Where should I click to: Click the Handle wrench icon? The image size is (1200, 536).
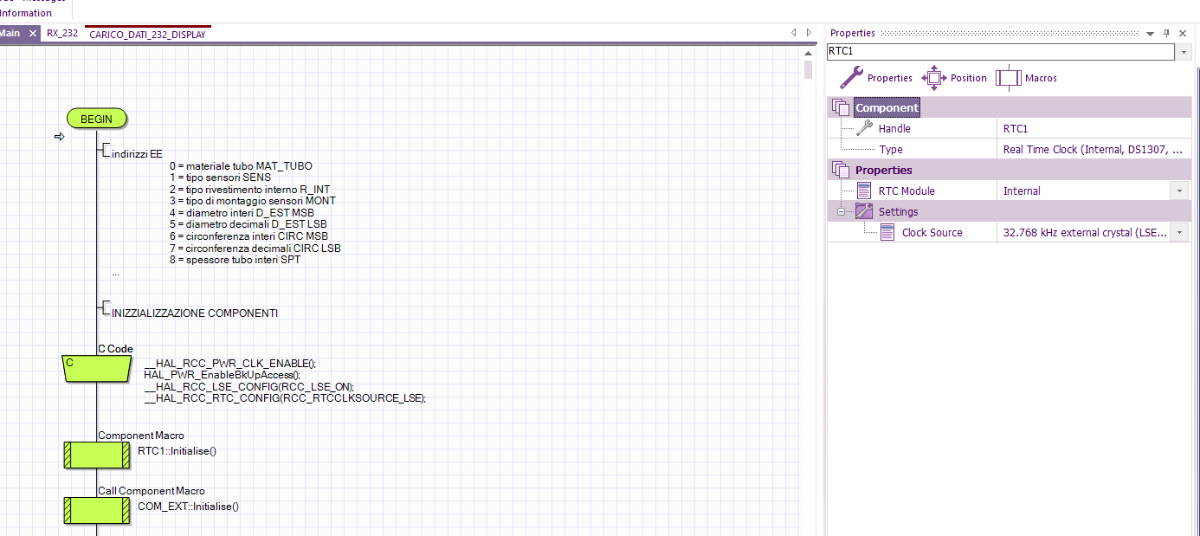coord(865,128)
